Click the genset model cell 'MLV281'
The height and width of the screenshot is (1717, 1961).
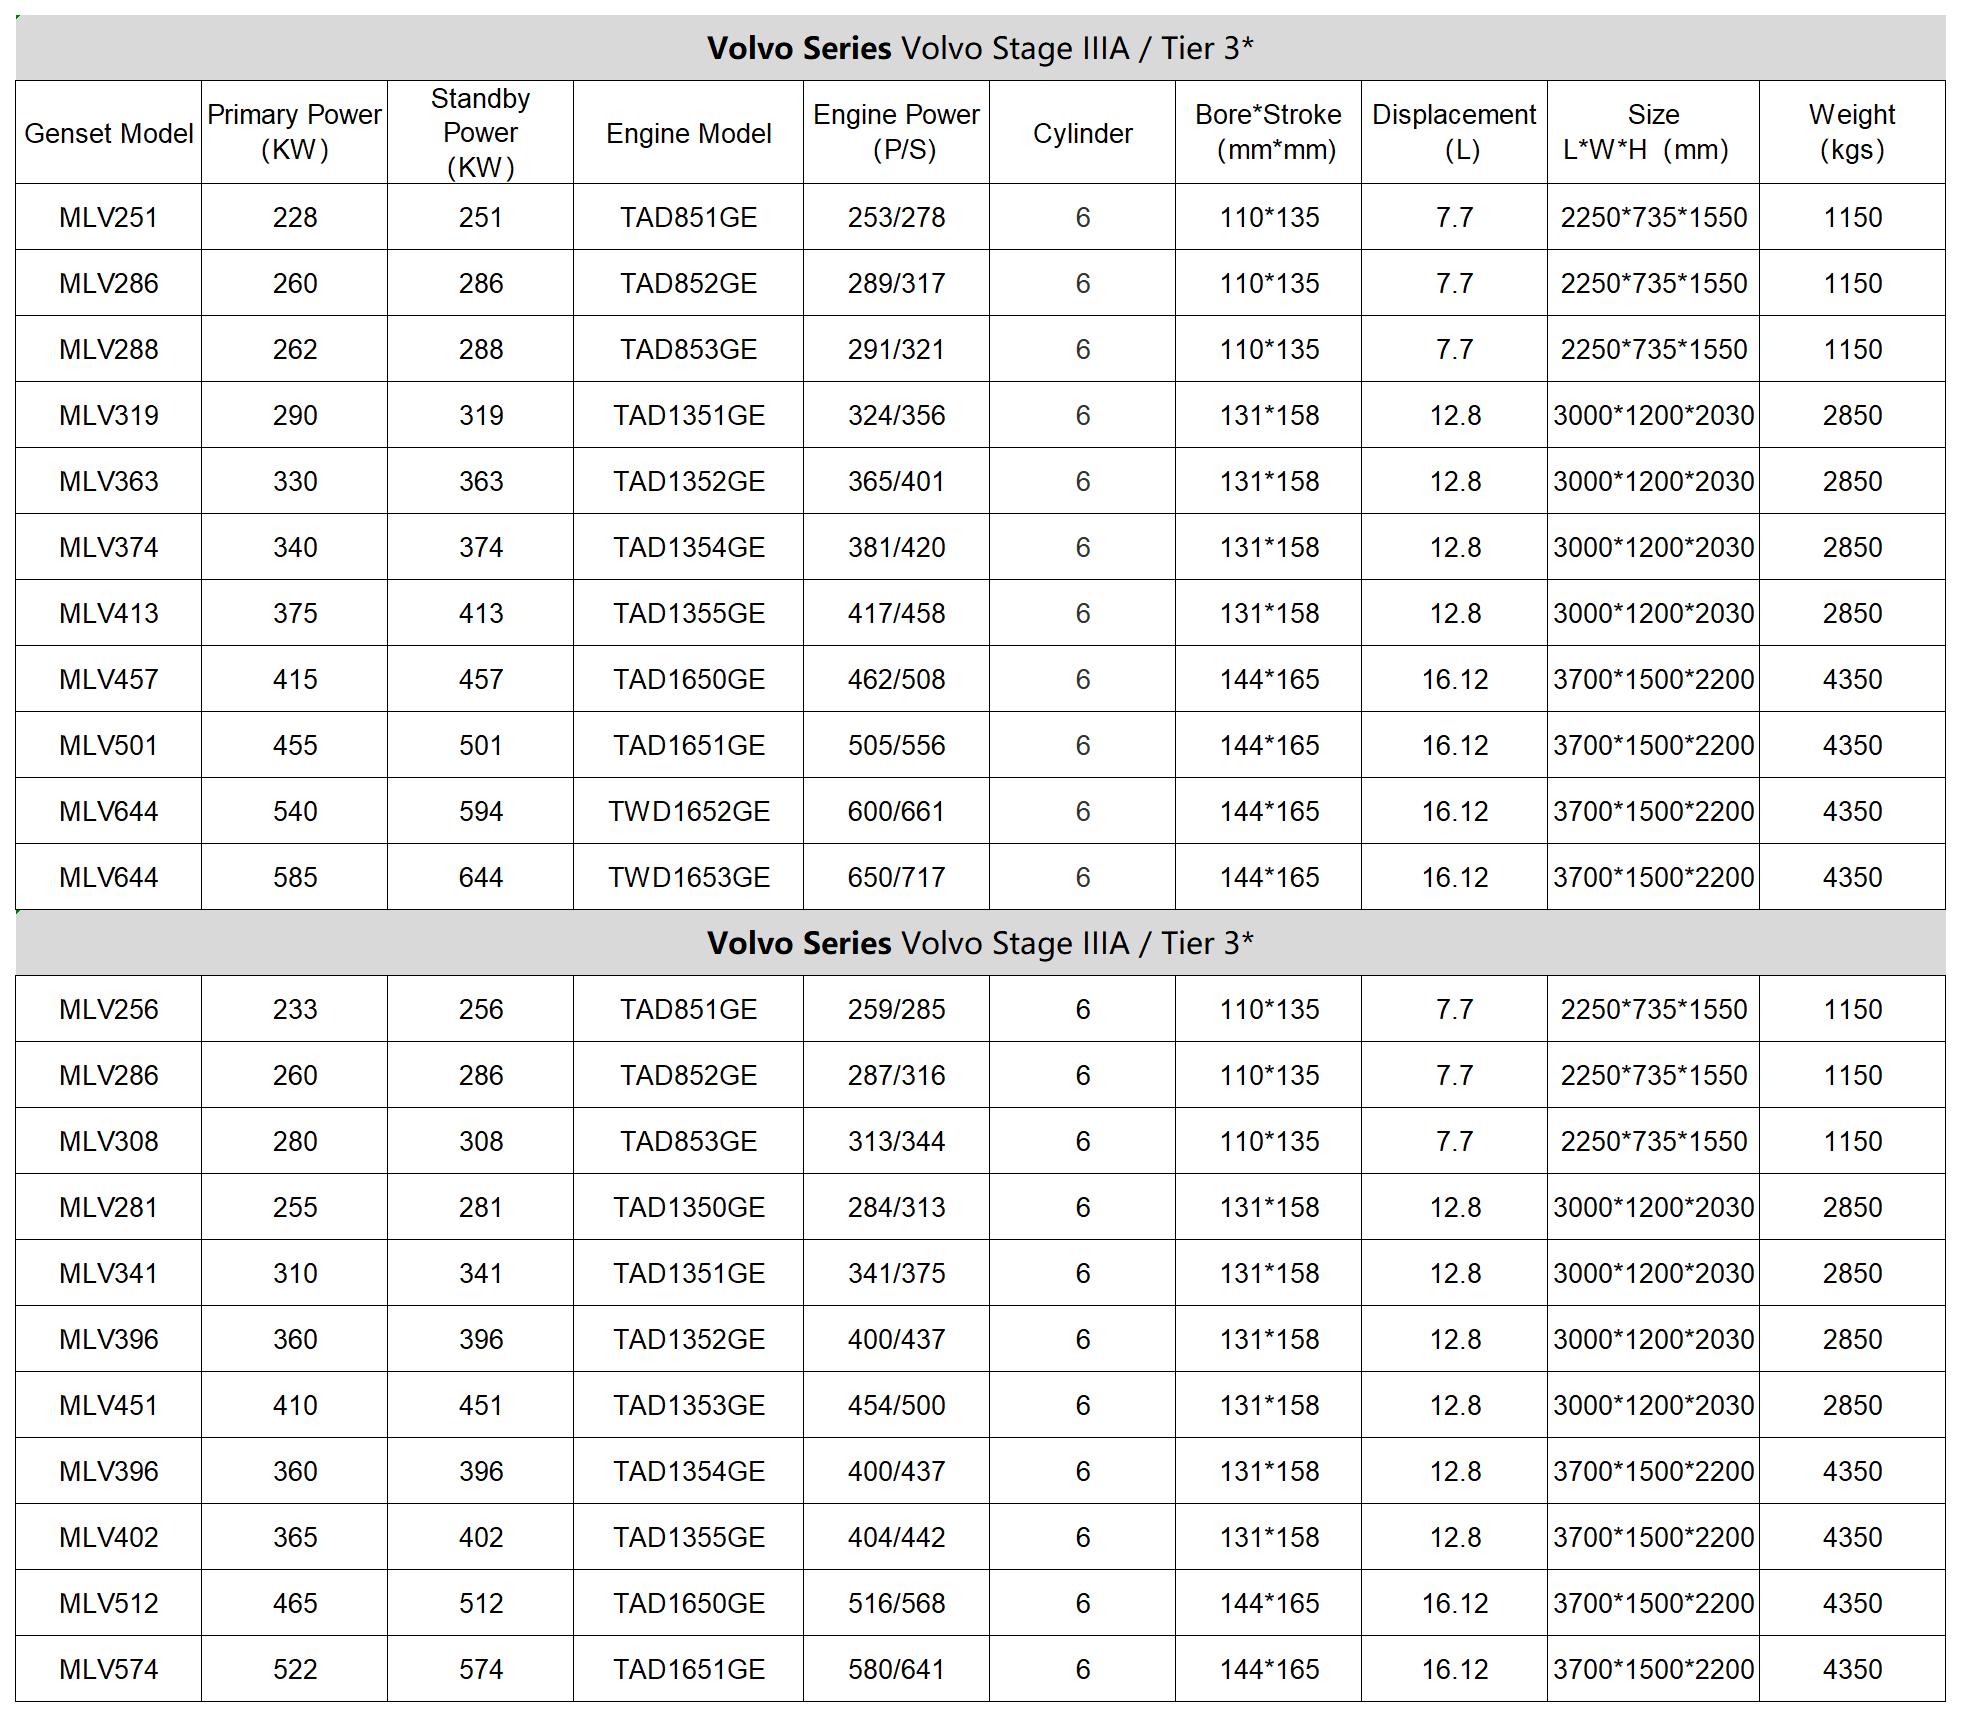tap(108, 1207)
